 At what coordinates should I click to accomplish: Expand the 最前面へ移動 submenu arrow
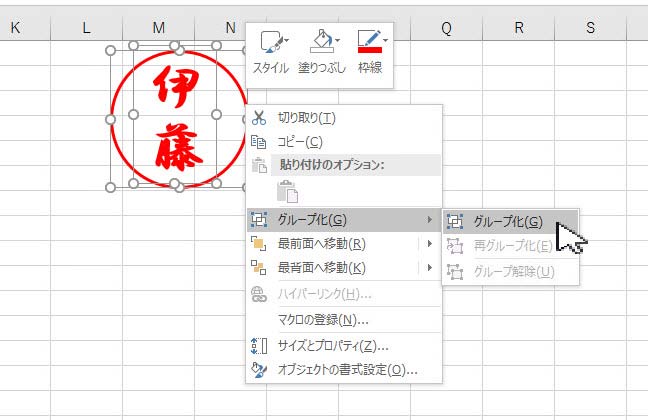[x=430, y=244]
